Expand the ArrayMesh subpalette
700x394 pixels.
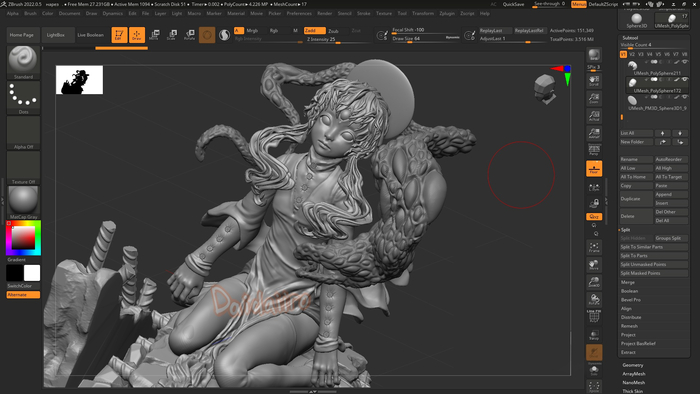[633, 374]
